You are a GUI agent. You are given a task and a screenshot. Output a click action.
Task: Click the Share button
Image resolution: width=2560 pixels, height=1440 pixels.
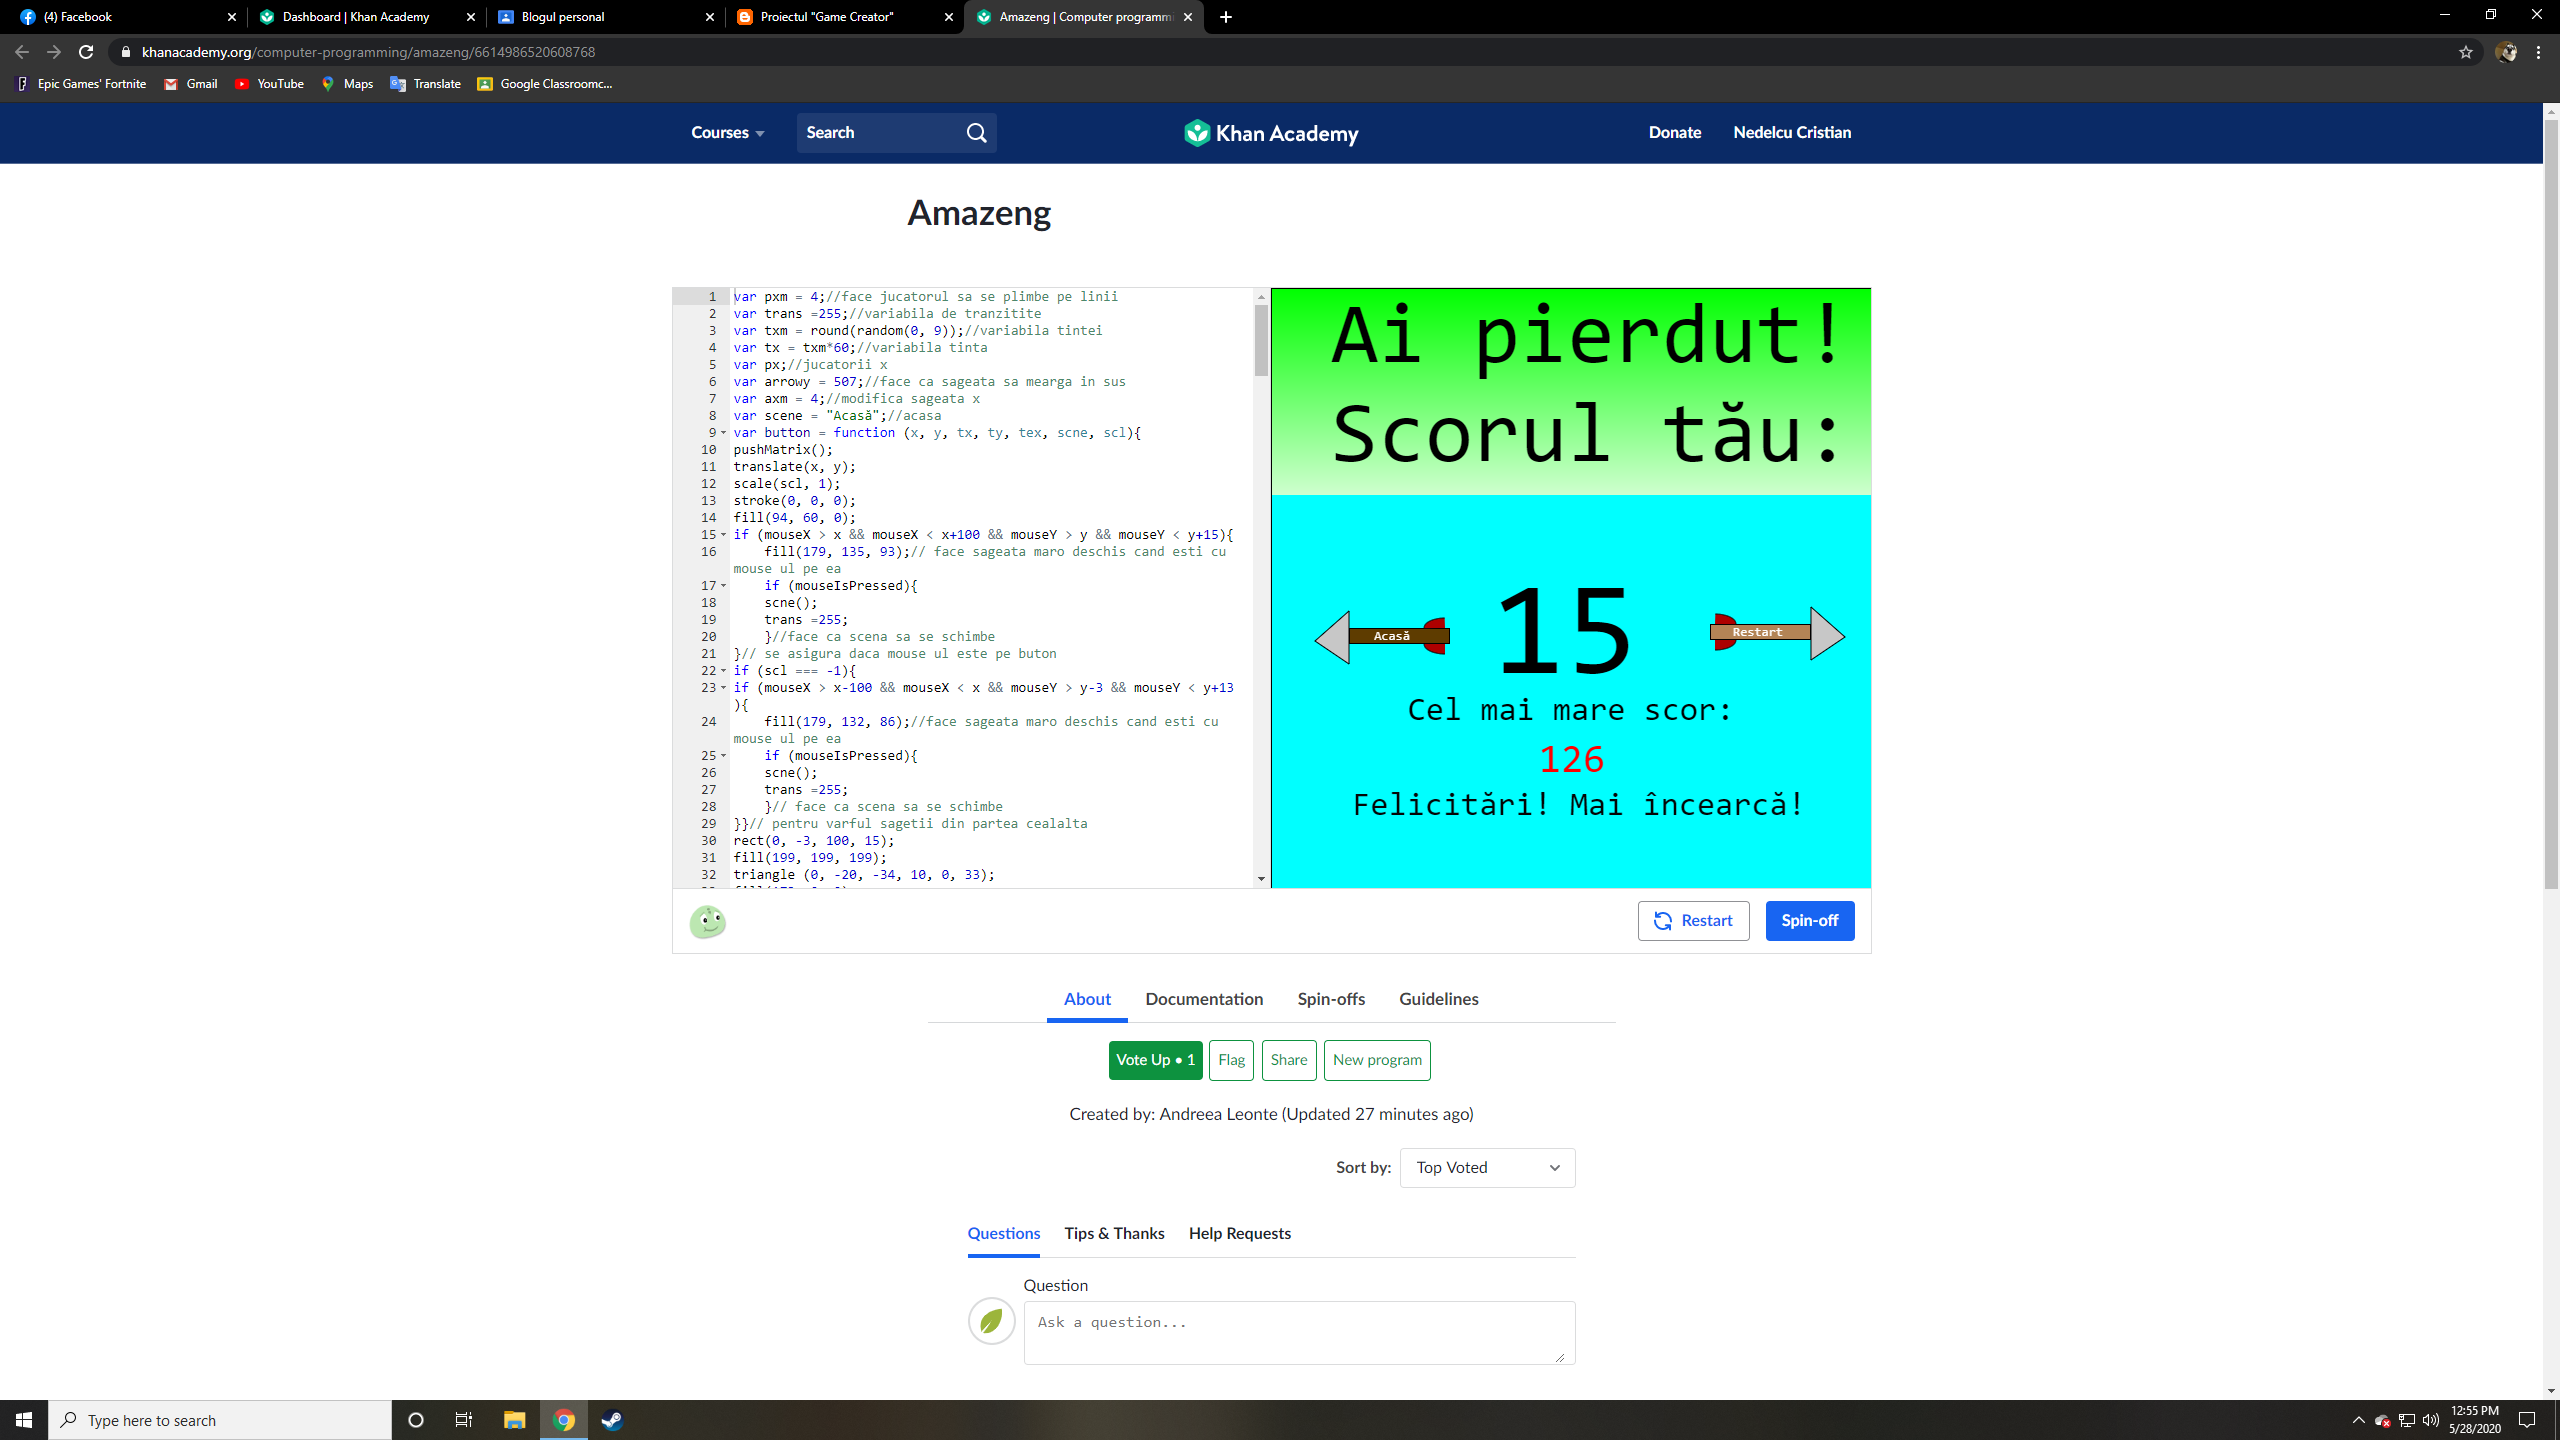click(x=1289, y=1060)
